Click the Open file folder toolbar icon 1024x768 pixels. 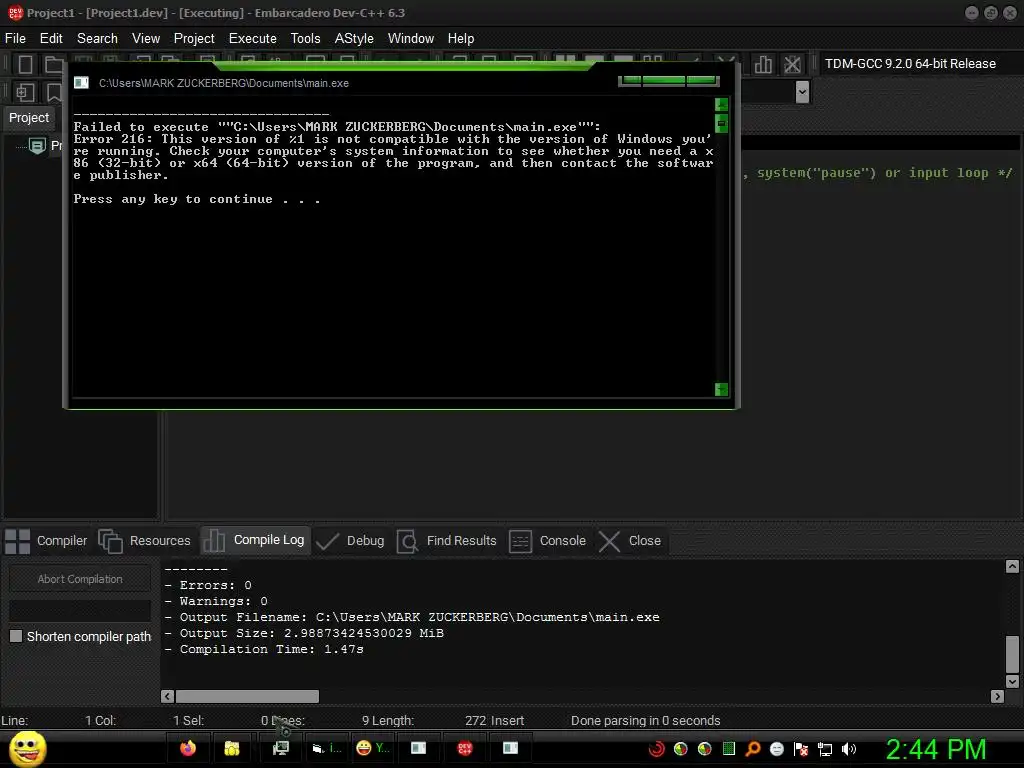(x=54, y=64)
